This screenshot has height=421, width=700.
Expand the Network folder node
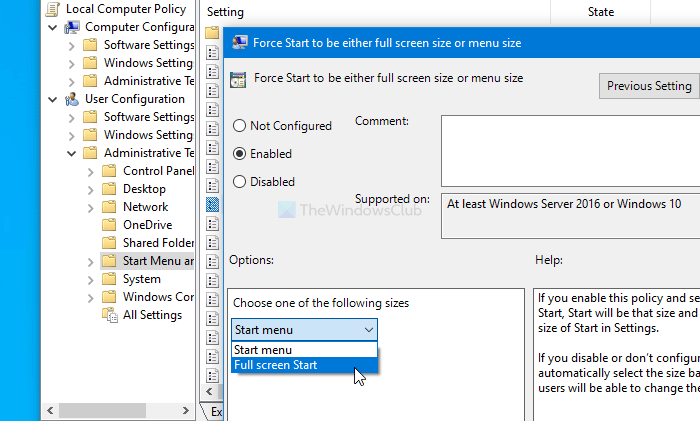(89, 207)
